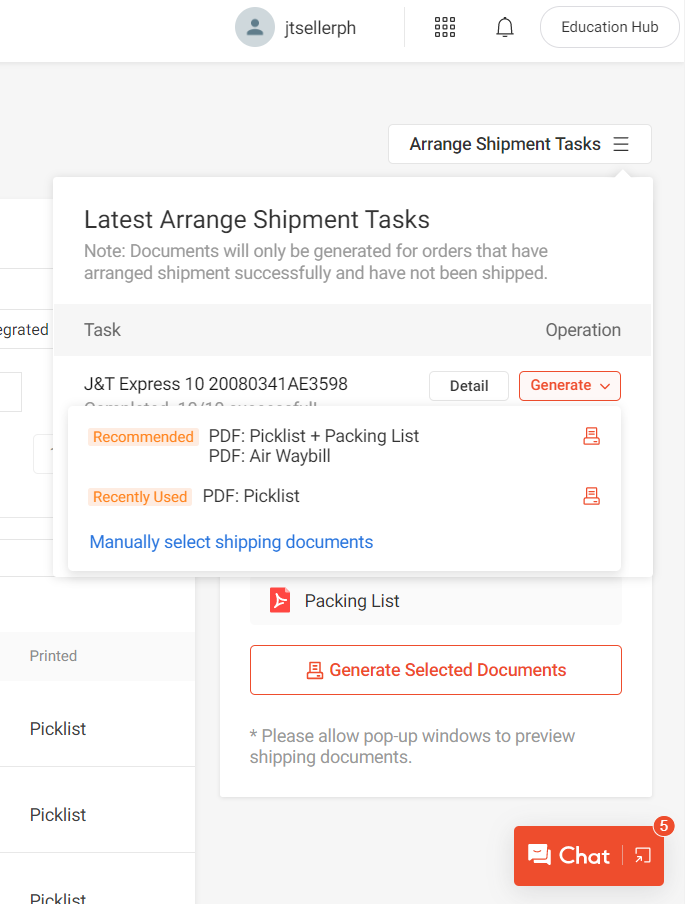Viewport: 685px width, 904px height.
Task: Print the Recently Used Picklist via printer icon
Action: [x=591, y=496]
